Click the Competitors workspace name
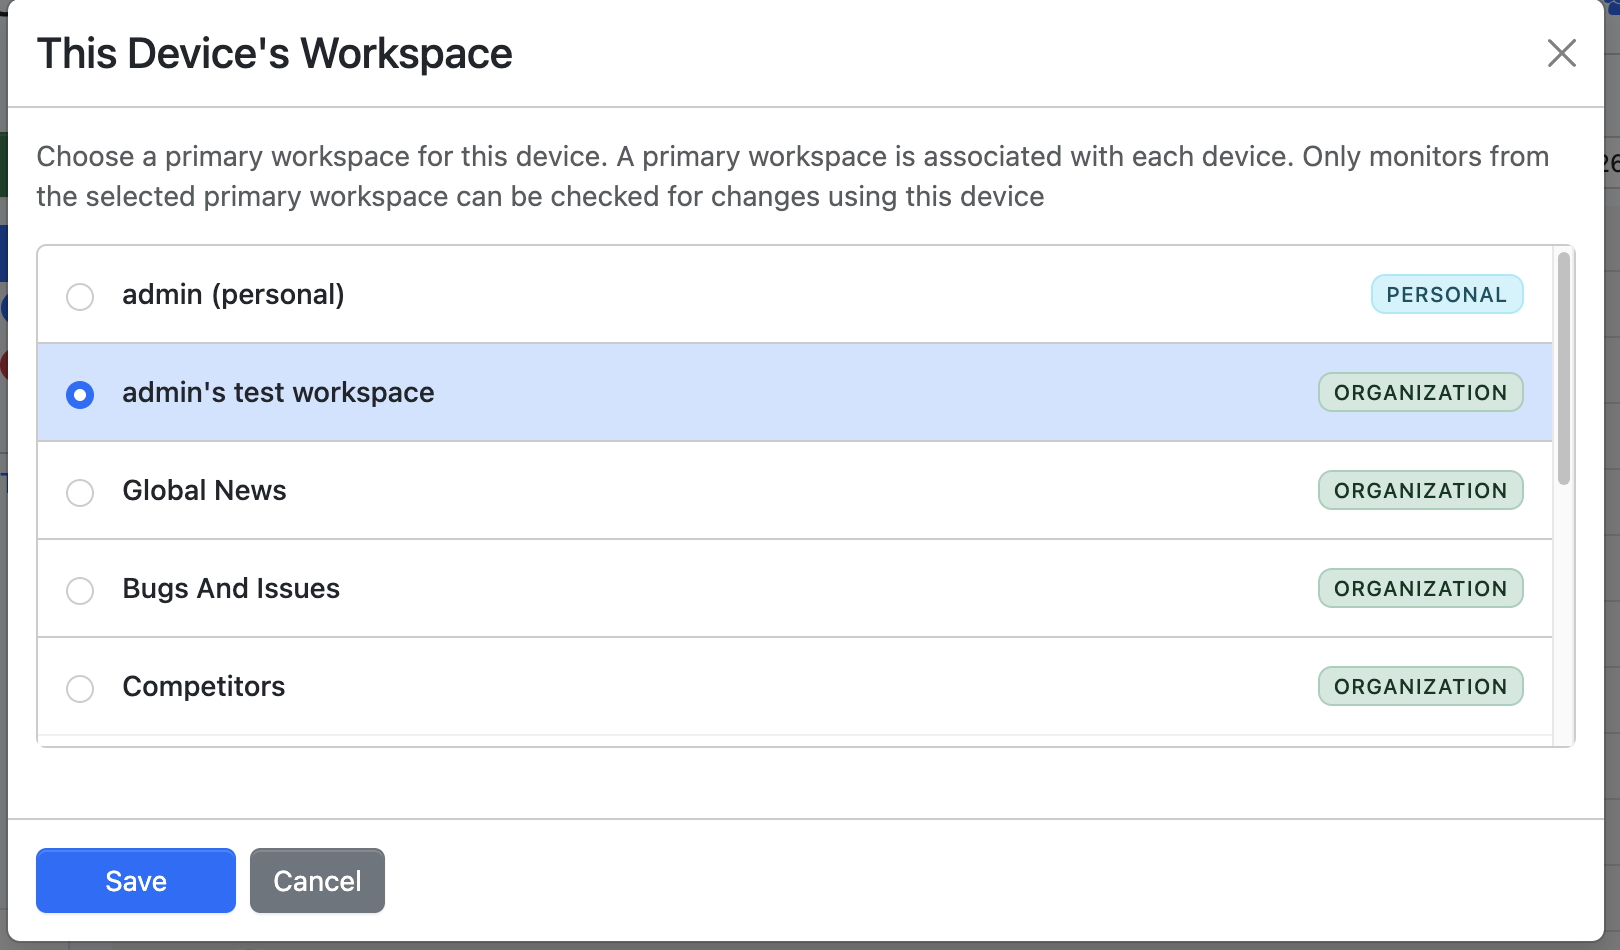The image size is (1620, 950). click(203, 686)
